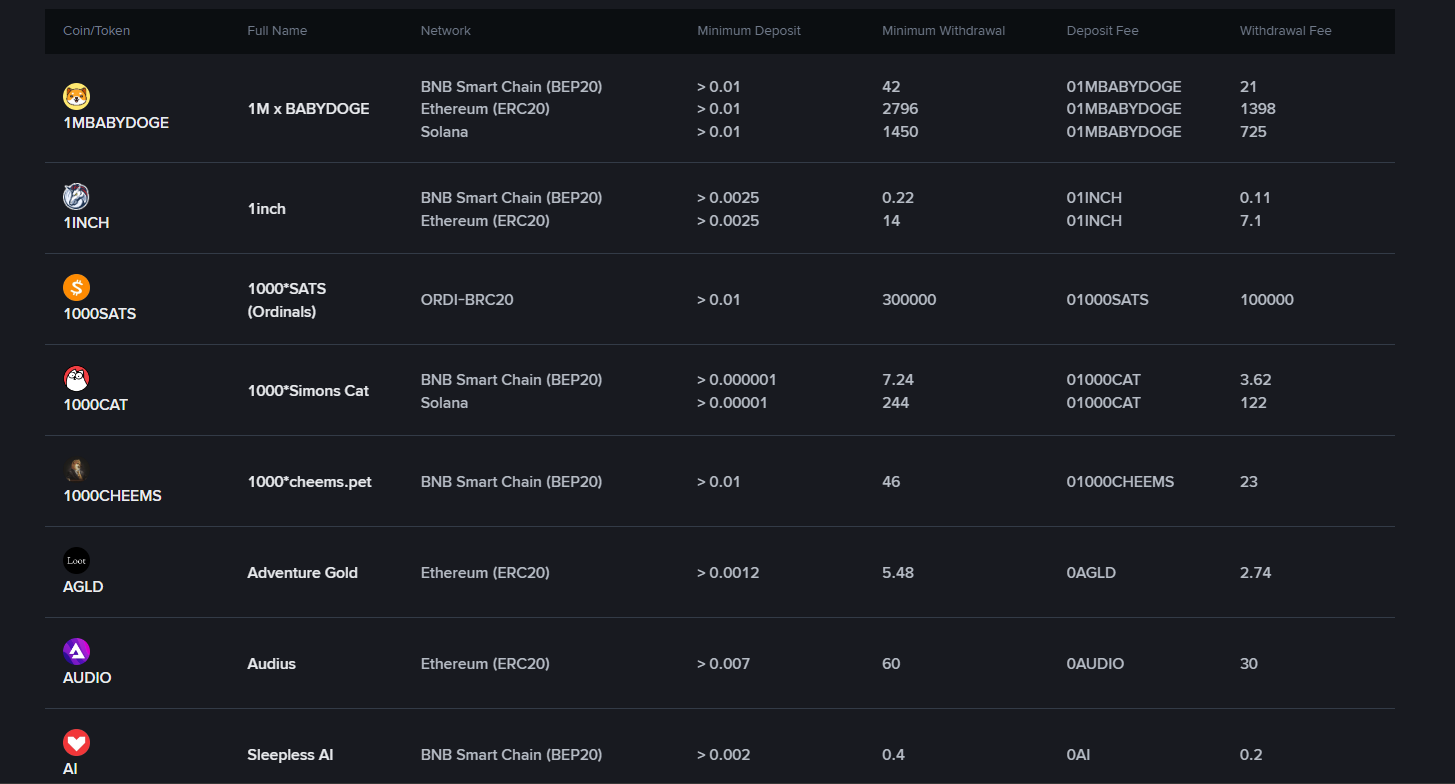Click Solana network in the 1MBABYDOGE row
1455x784 pixels.
point(444,132)
